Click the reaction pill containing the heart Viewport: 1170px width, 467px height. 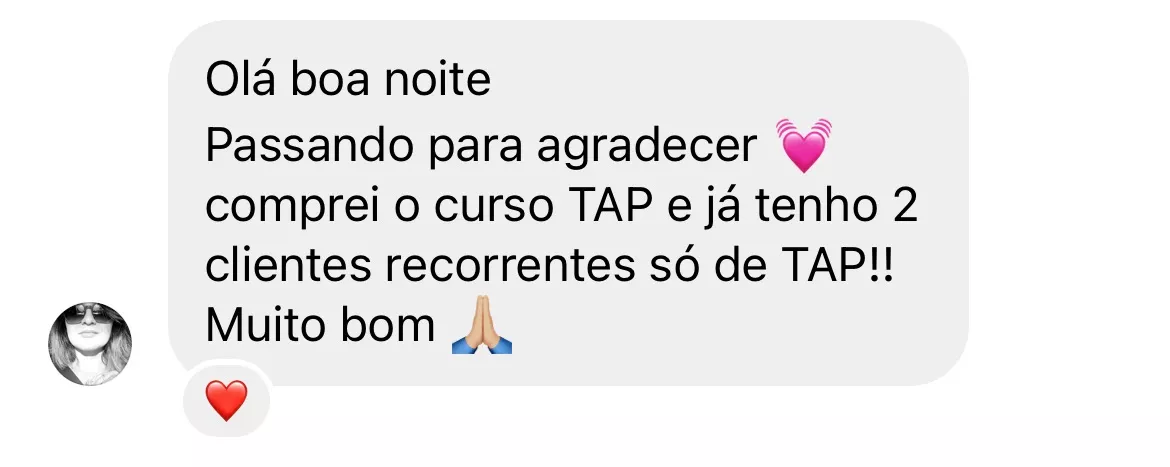coord(227,401)
